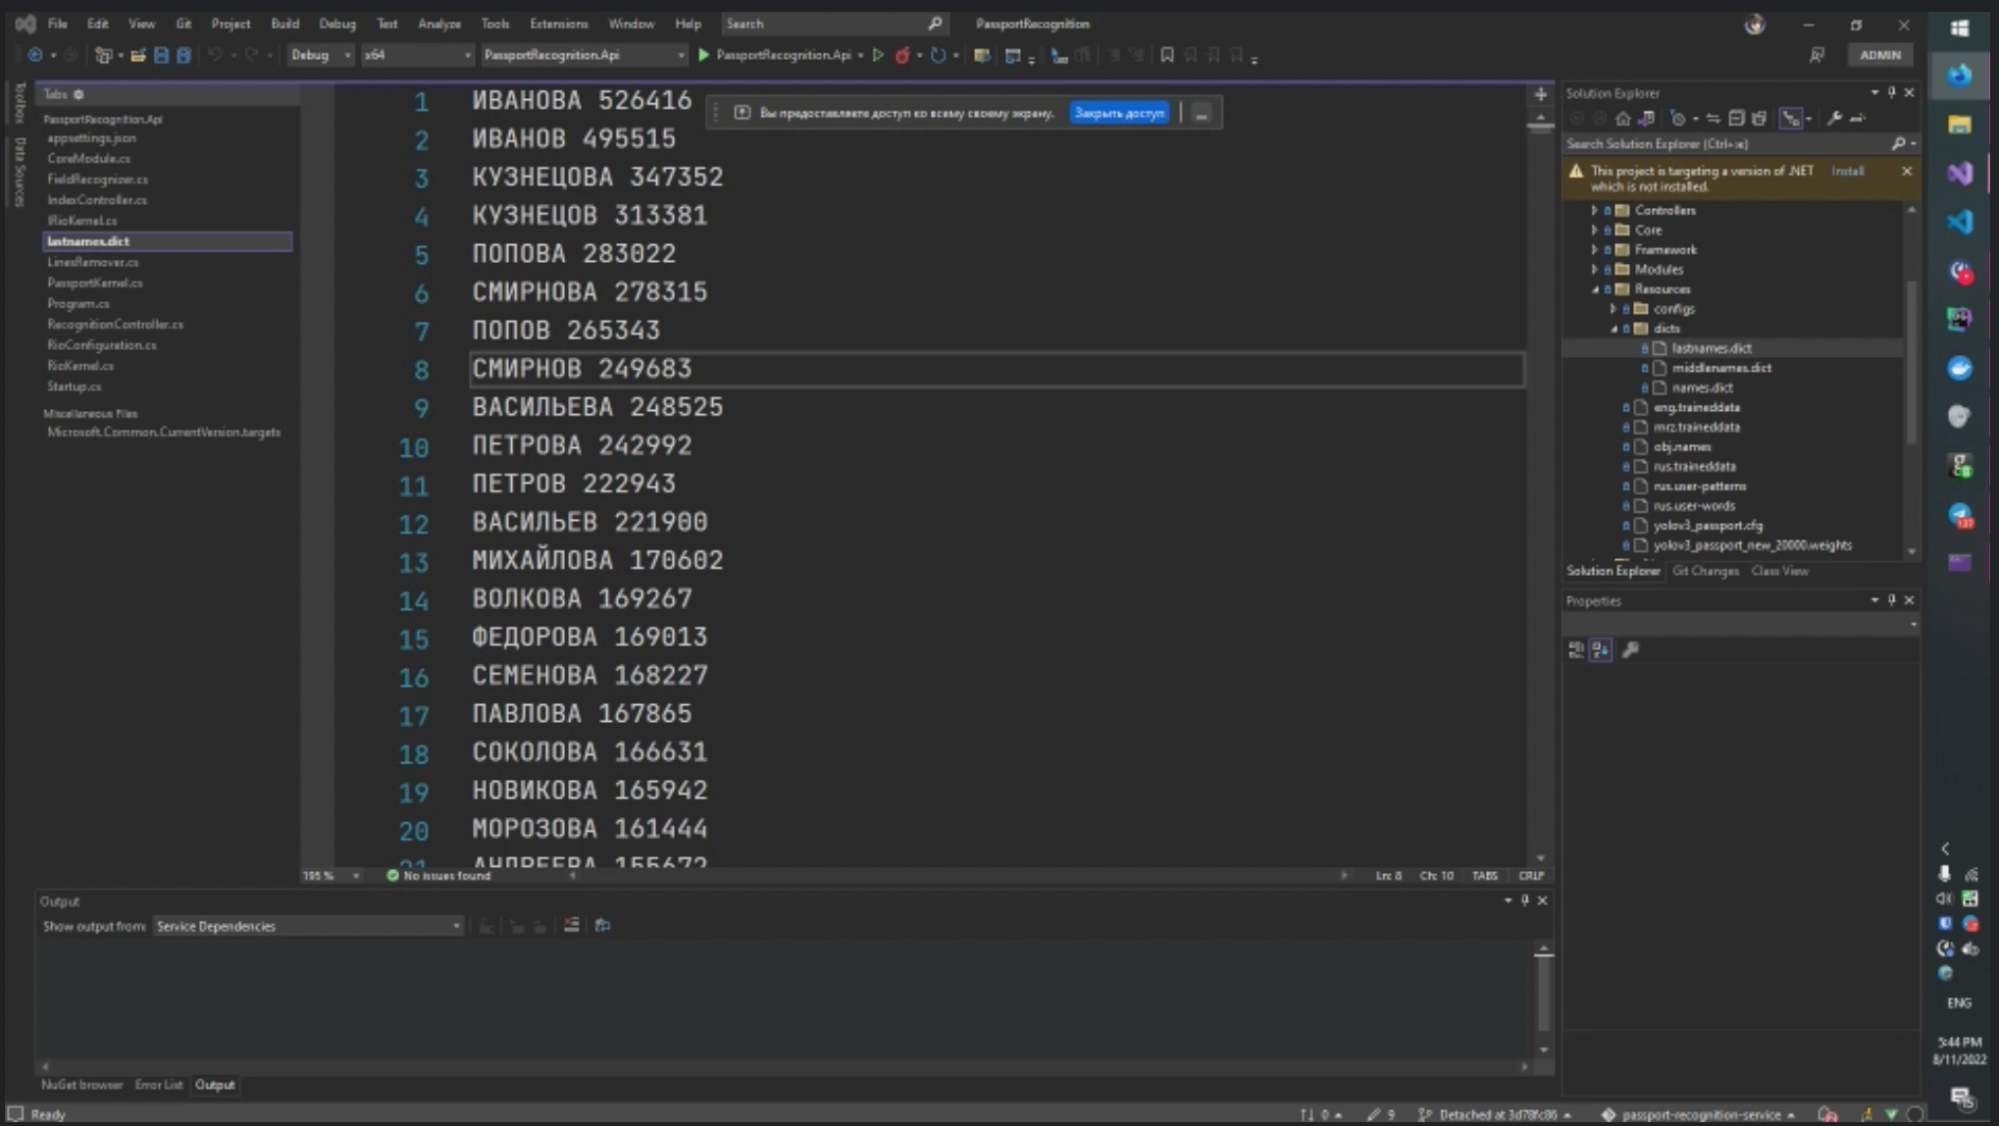This screenshot has width=1999, height=1127.
Task: Click the Open File toolbar icon
Action: tap(138, 55)
